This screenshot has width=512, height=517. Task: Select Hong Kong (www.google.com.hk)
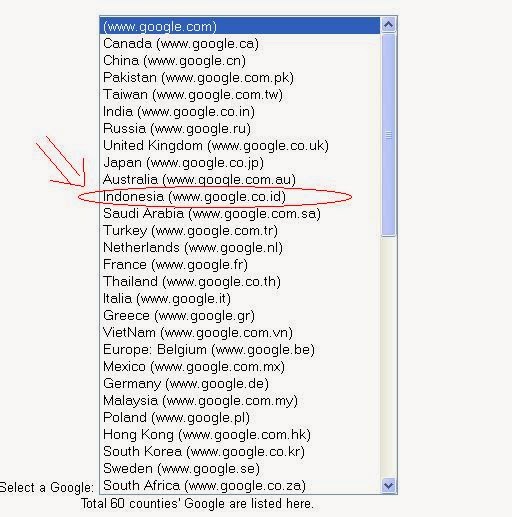click(x=240, y=434)
